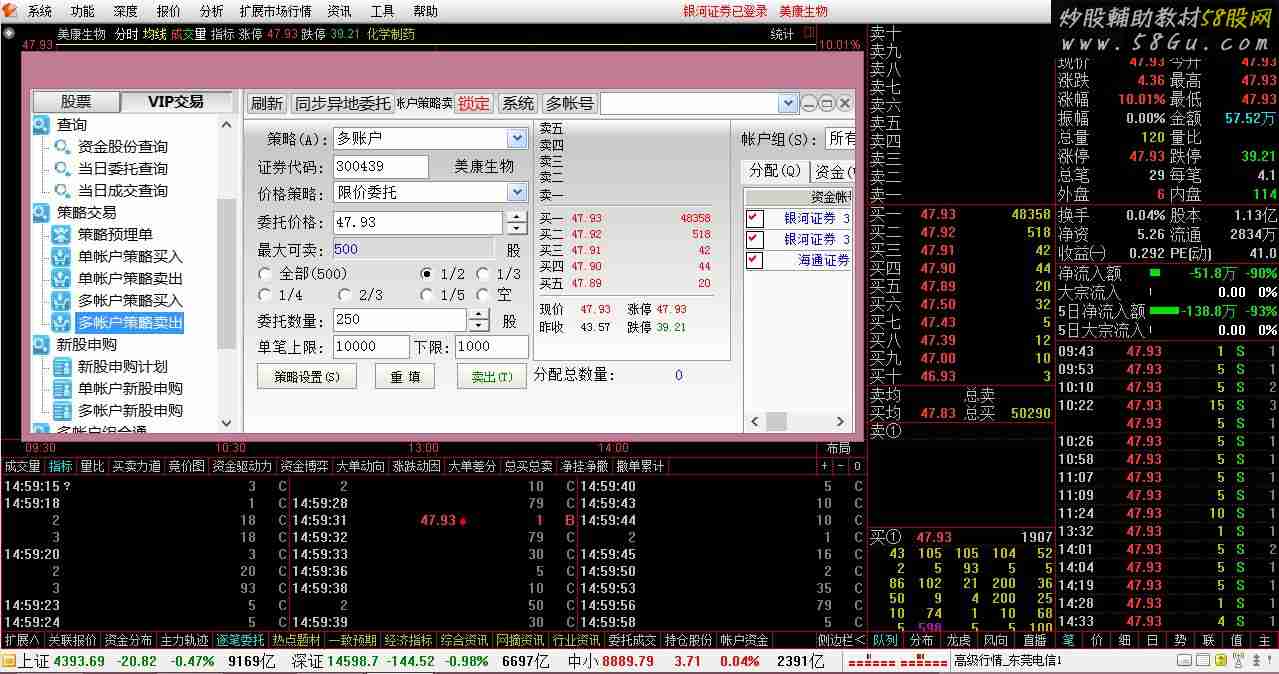Click the sidebar tree vertical scrollbar

[226, 270]
